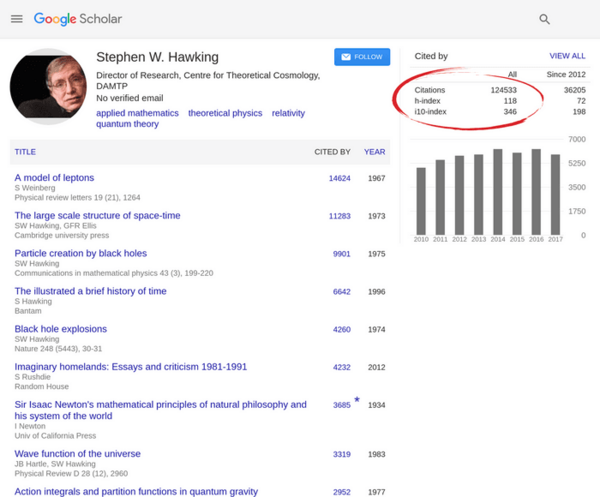The height and width of the screenshot is (497, 600).
Task: Click citation count 11283
Action: 339,216
